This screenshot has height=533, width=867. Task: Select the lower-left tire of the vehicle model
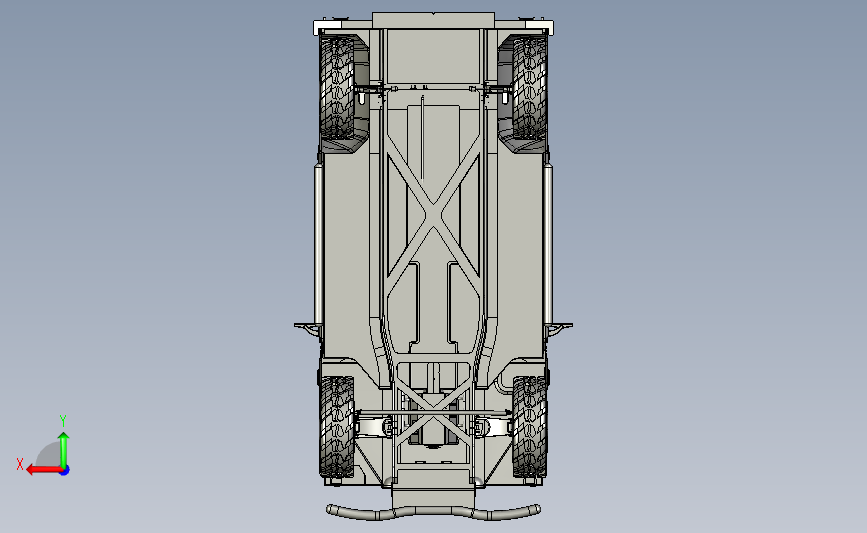pyautogui.click(x=337, y=426)
